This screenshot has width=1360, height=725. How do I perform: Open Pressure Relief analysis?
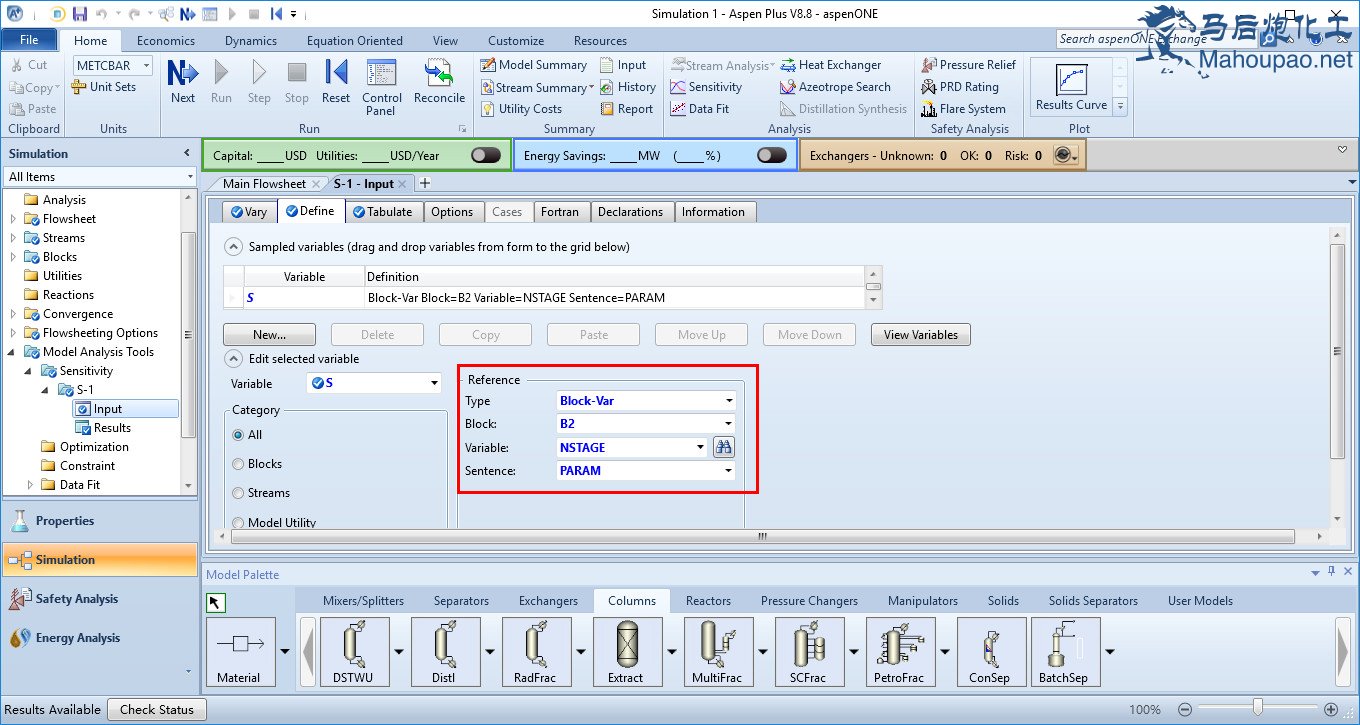click(x=968, y=65)
